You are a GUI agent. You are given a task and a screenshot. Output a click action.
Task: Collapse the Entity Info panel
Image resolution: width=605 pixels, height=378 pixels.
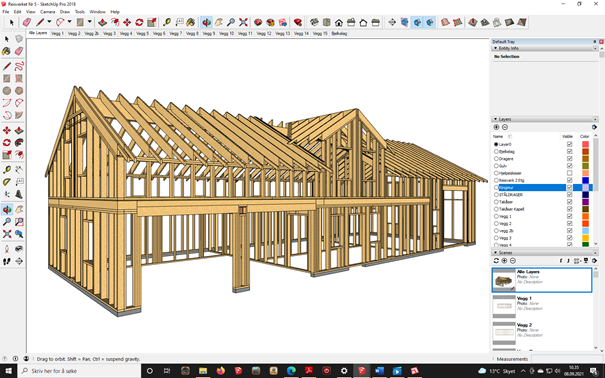(x=495, y=48)
